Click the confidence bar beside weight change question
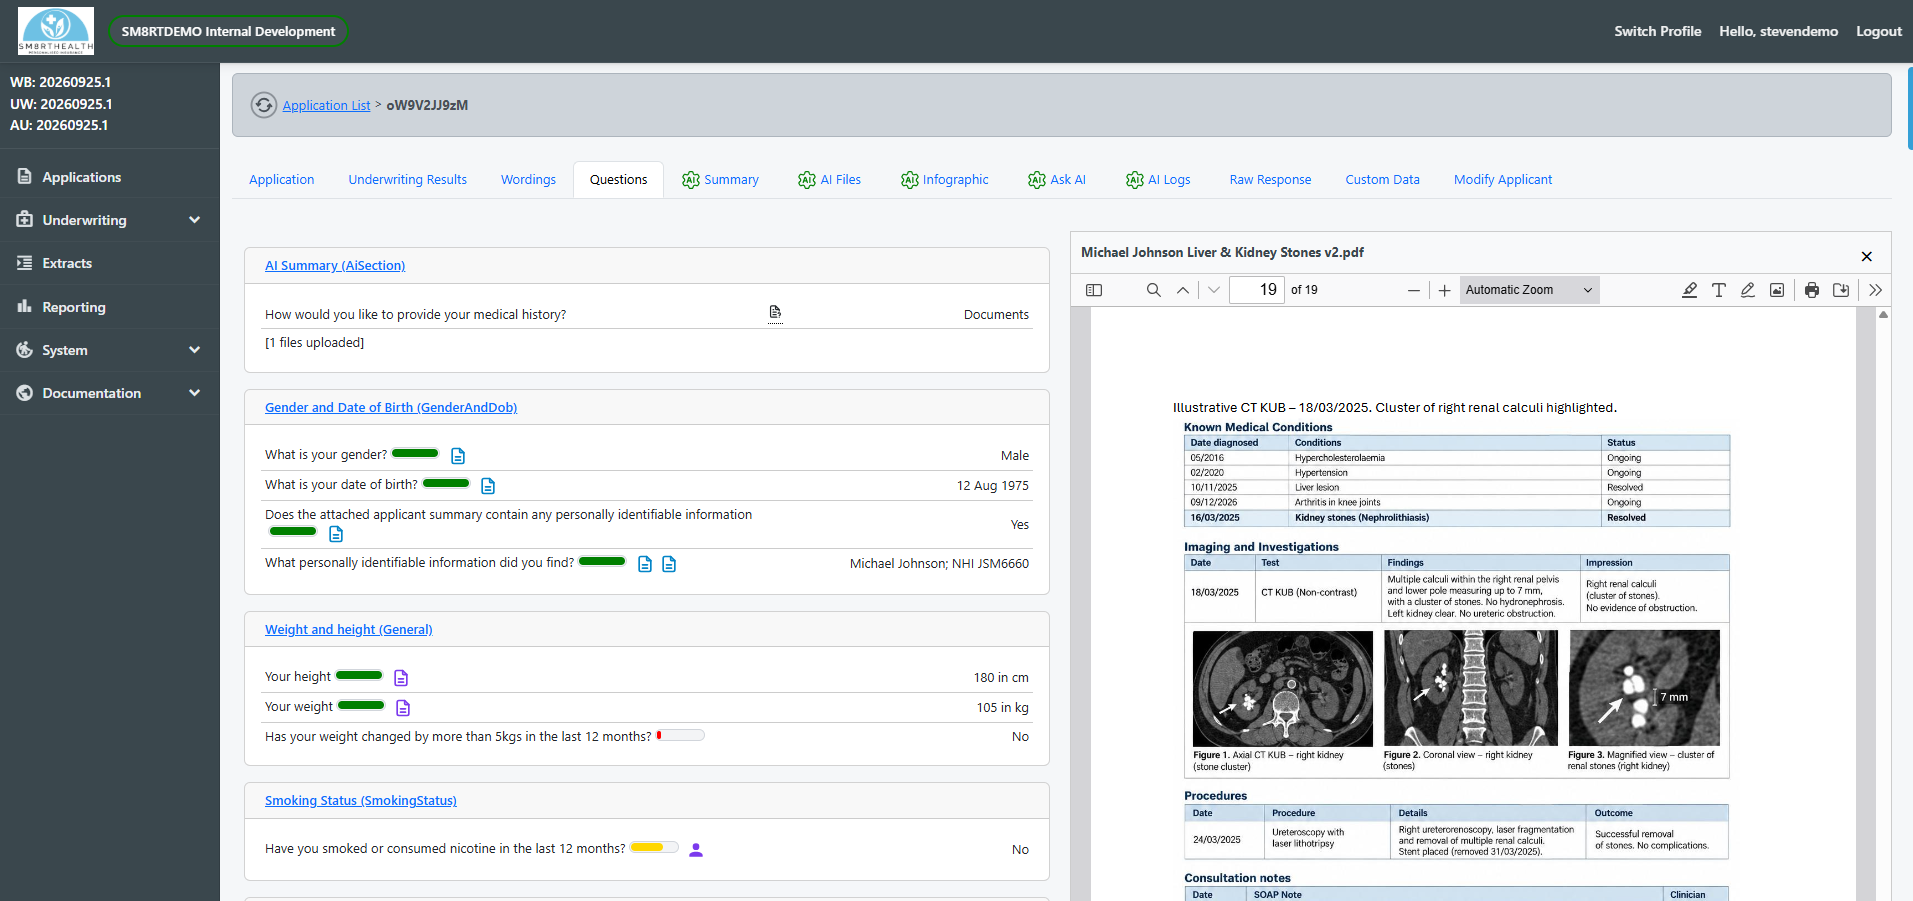 pos(680,735)
